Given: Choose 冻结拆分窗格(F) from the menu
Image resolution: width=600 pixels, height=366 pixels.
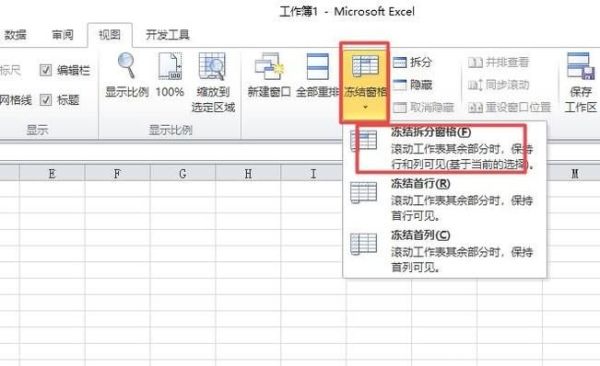Looking at the screenshot, I should tap(445, 148).
